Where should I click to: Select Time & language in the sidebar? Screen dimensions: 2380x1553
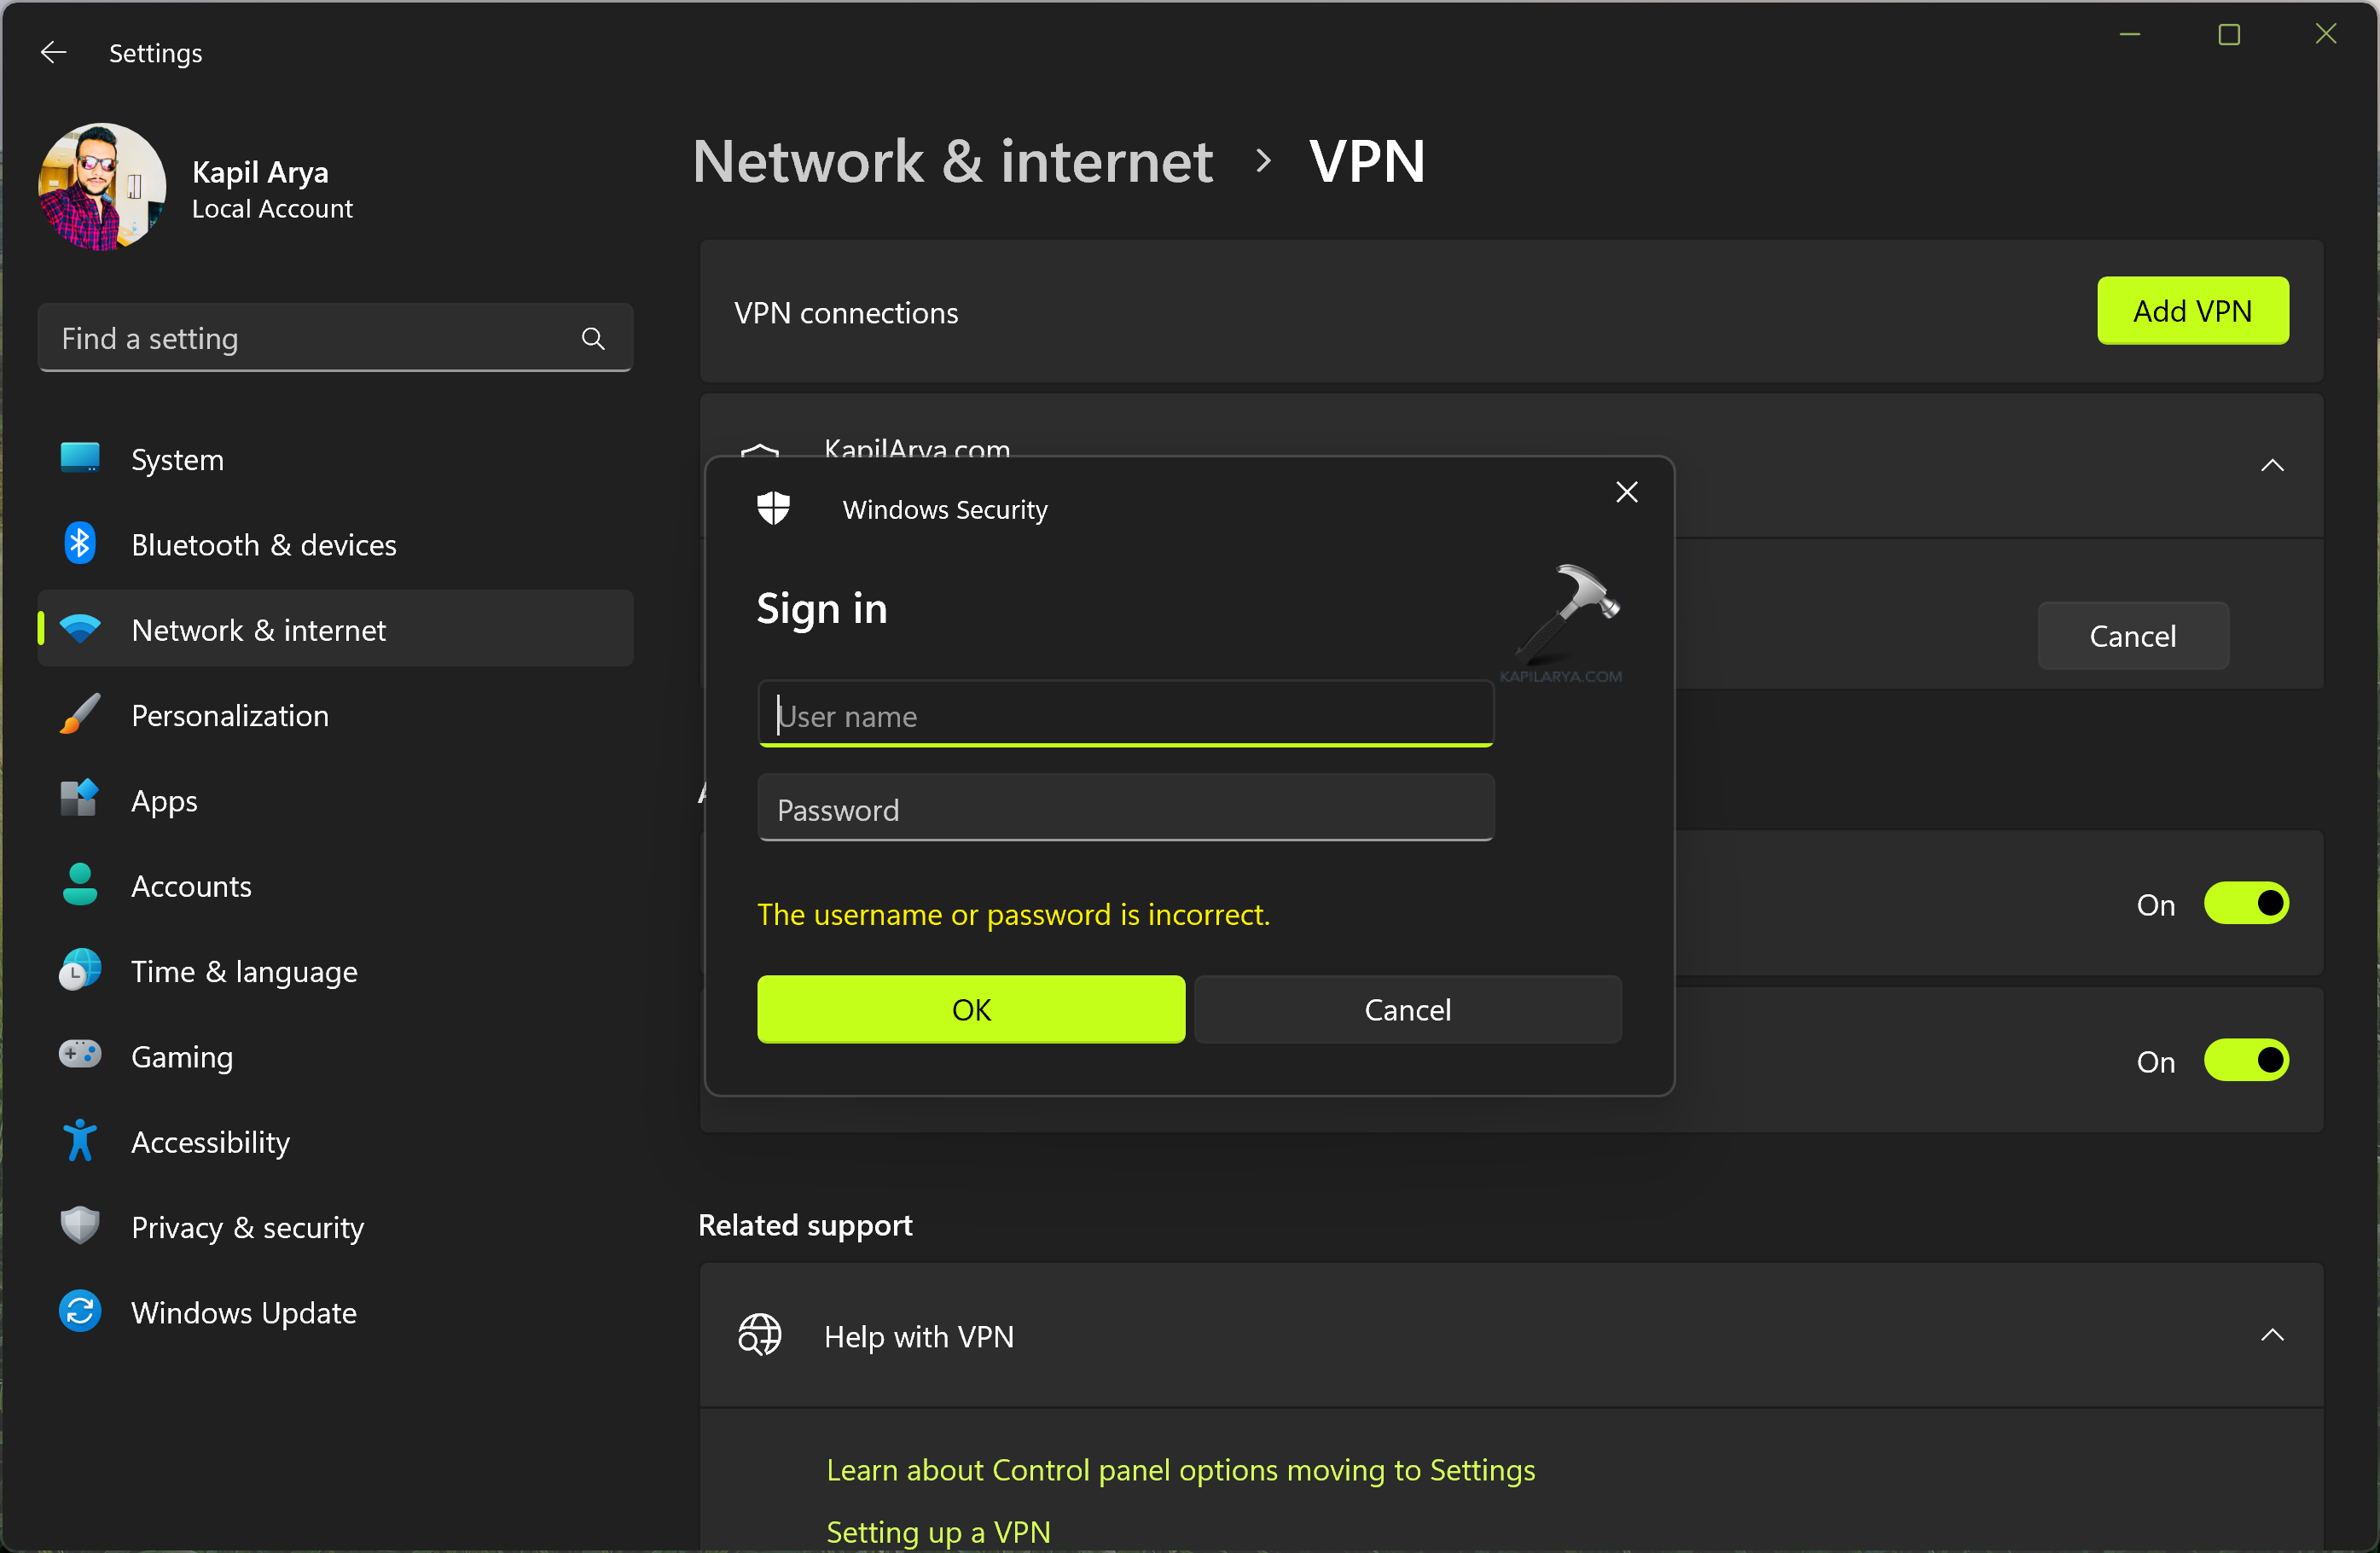coord(244,971)
